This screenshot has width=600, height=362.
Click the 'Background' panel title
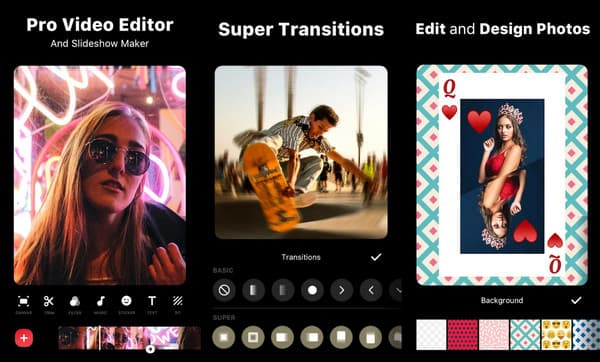coord(502,300)
